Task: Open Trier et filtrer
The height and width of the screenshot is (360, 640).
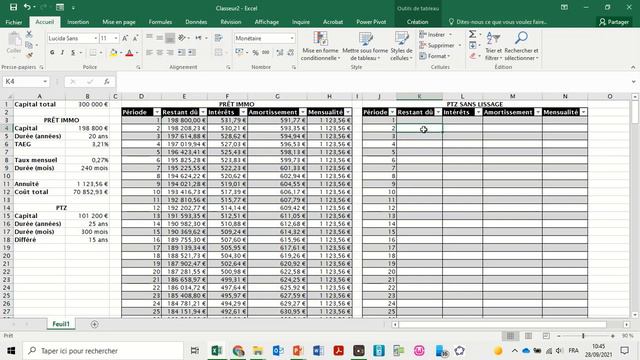Action: pyautogui.click(x=493, y=46)
